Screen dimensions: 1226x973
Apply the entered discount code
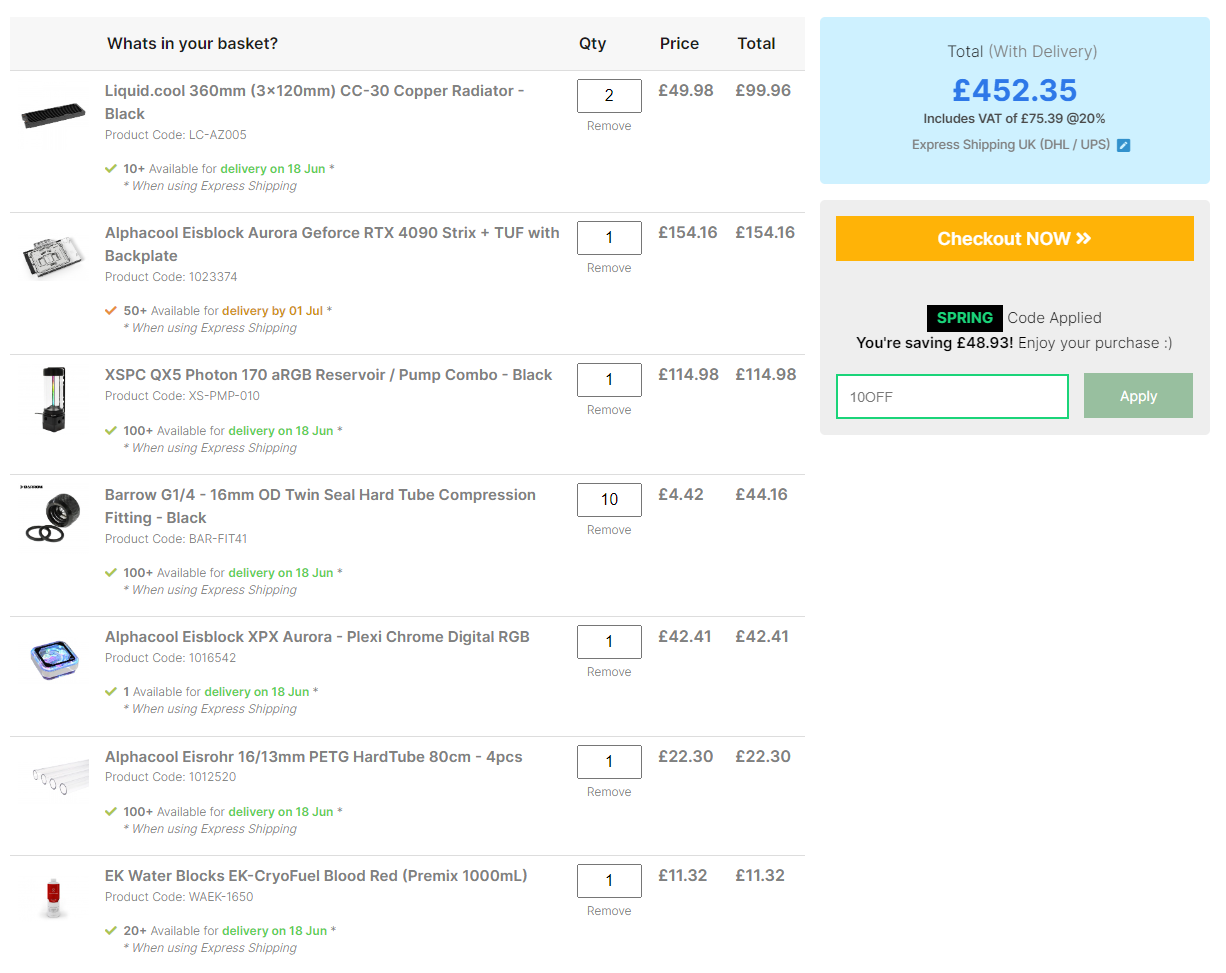pos(1138,396)
